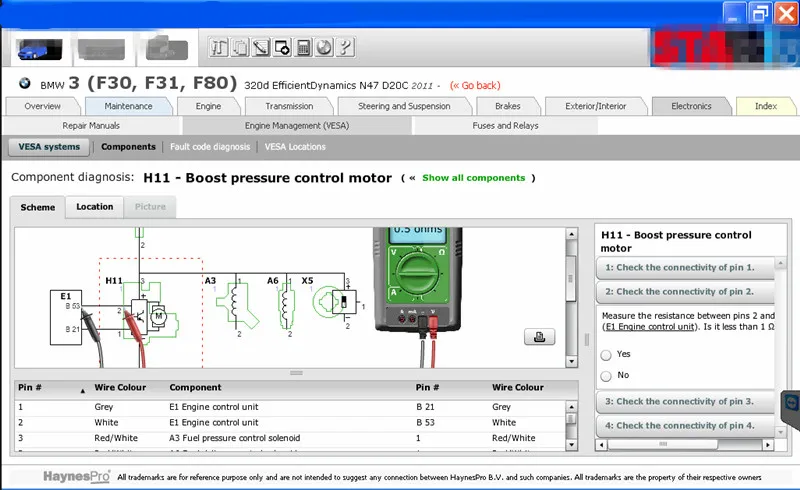Click the copy documents toolbar icon

[x=240, y=47]
